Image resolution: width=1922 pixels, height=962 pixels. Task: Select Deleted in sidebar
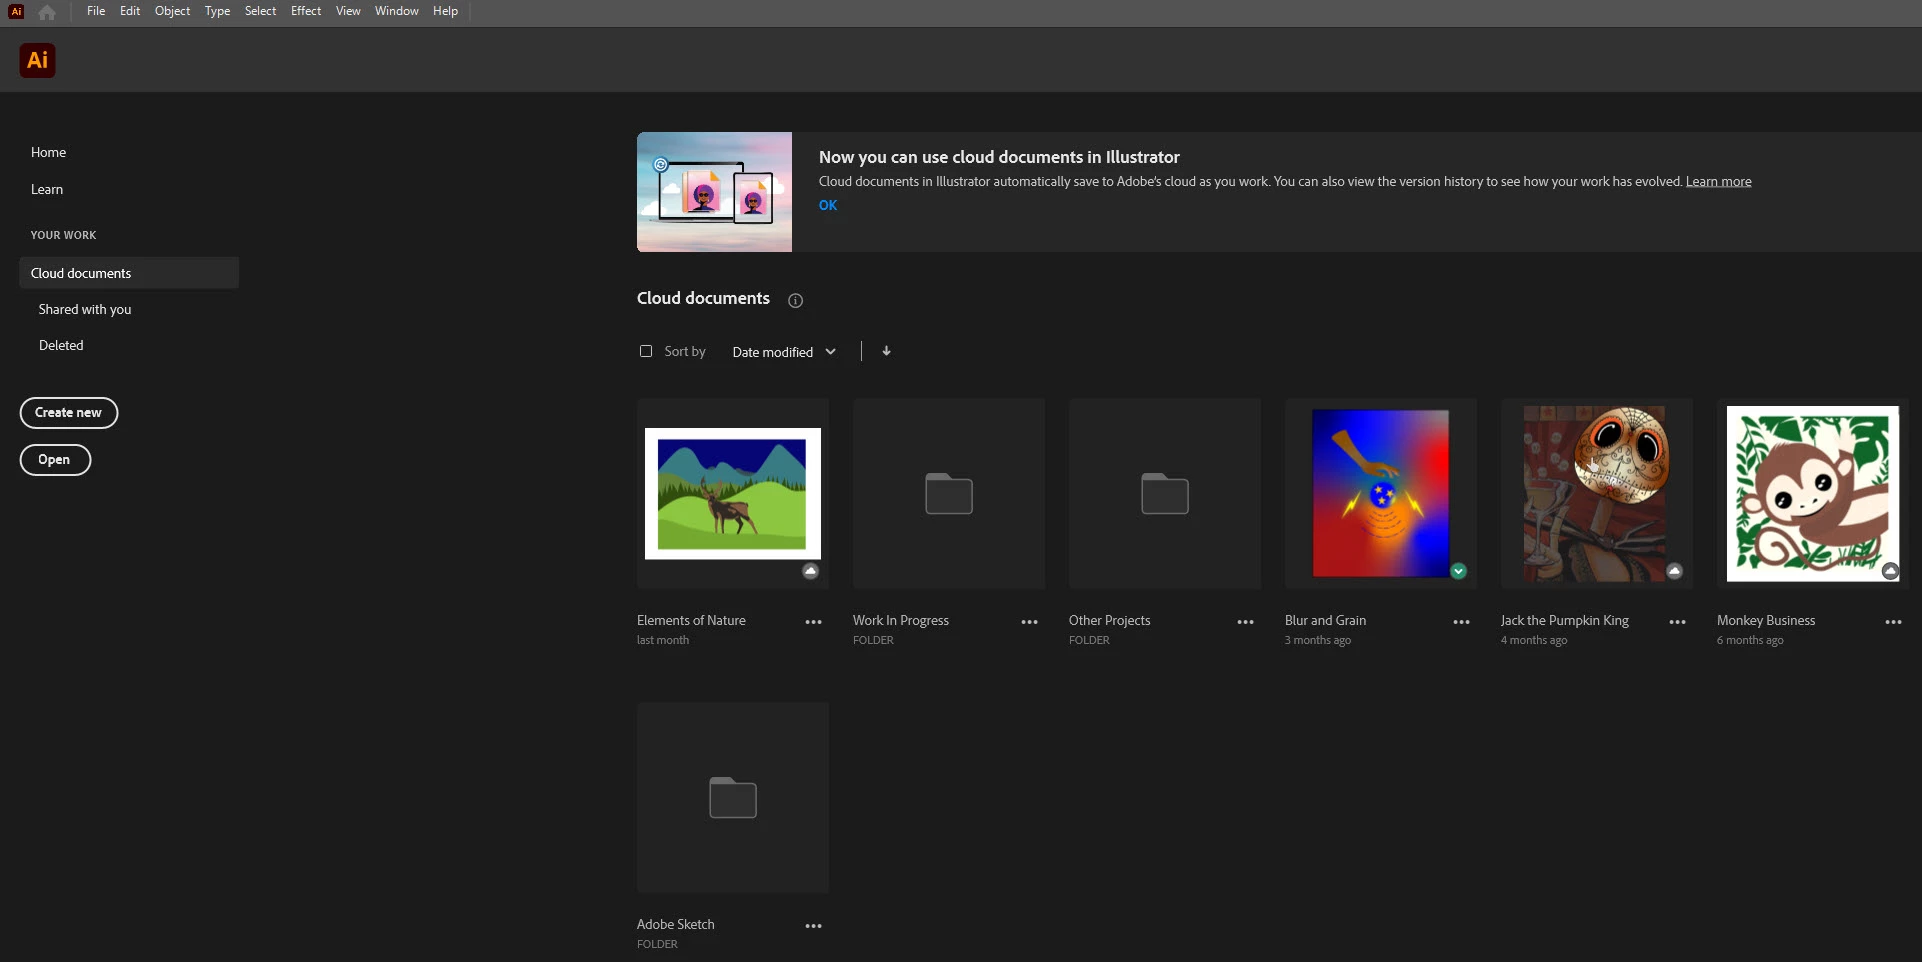coord(61,345)
